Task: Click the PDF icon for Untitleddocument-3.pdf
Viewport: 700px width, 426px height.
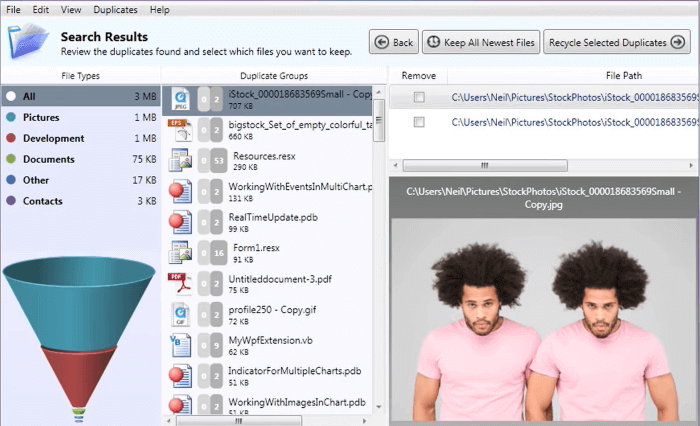Action: tap(179, 284)
